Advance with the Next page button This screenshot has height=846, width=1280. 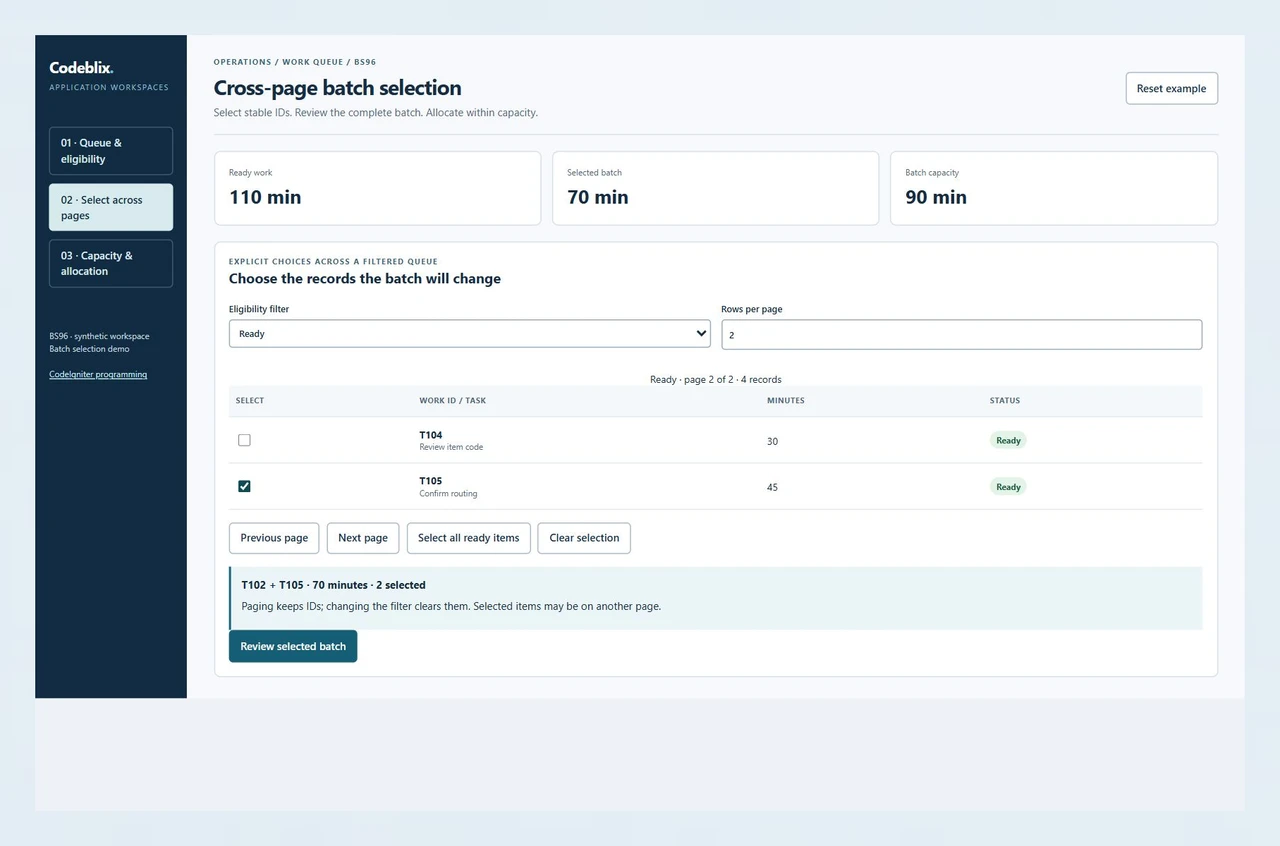pos(363,538)
